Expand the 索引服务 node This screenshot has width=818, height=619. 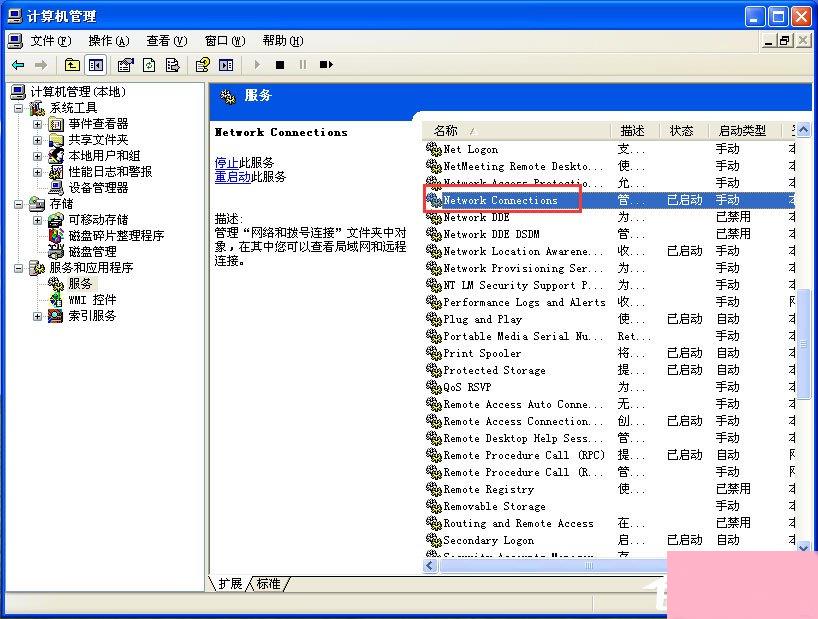(37, 316)
